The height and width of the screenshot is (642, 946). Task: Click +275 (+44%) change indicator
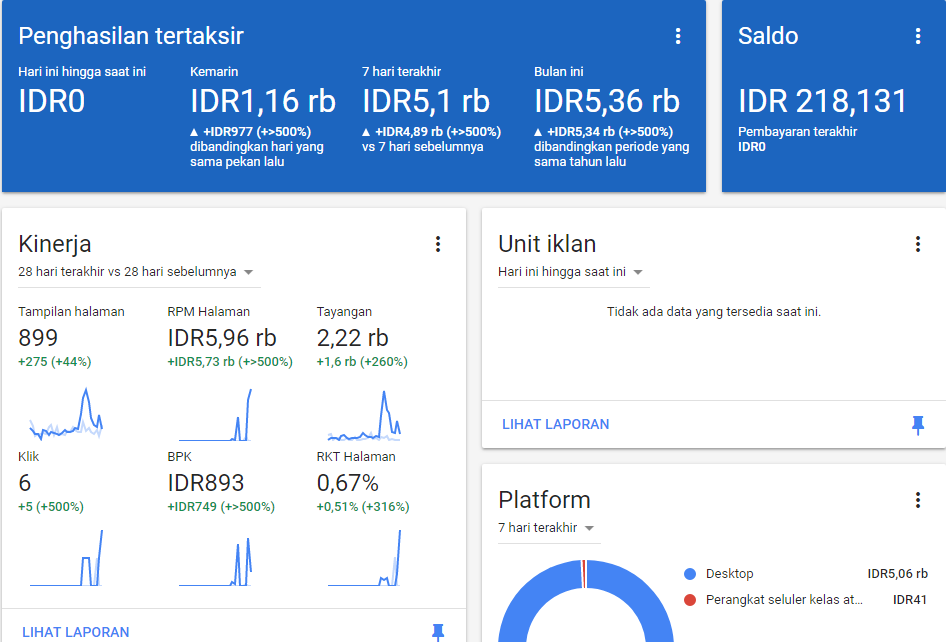(x=54, y=361)
